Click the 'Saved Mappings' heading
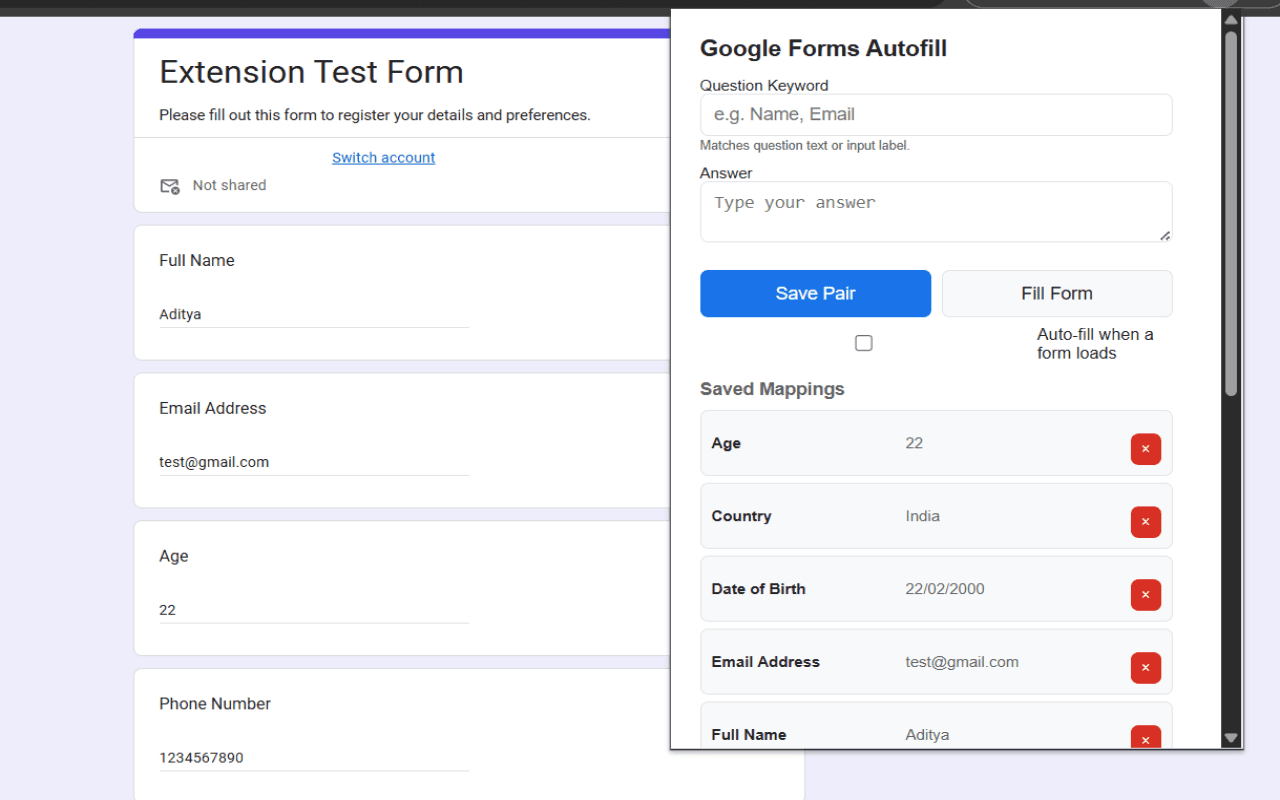The image size is (1280, 800). click(772, 389)
